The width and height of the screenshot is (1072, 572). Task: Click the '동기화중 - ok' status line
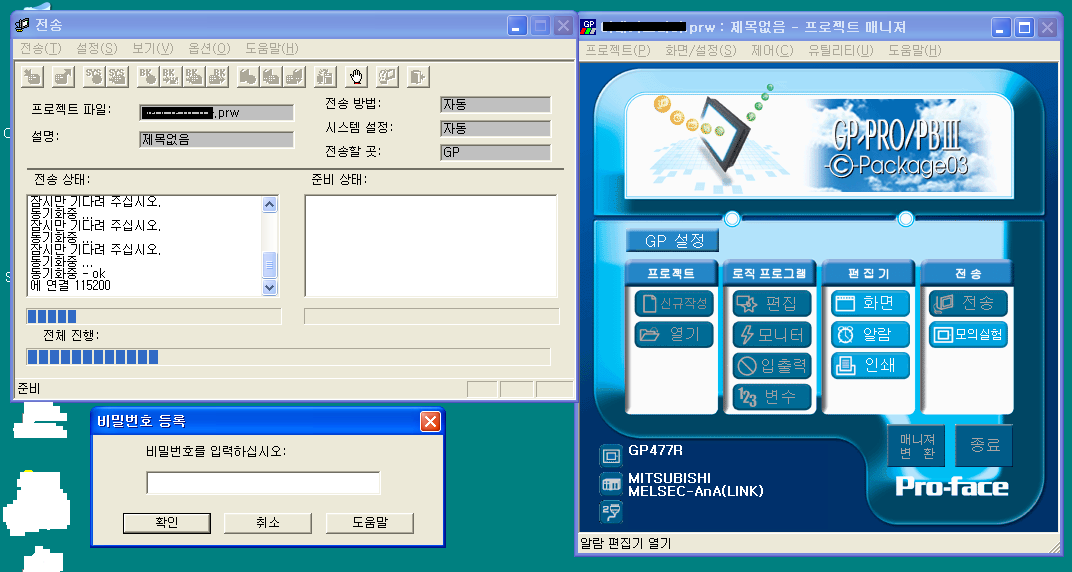tap(69, 274)
